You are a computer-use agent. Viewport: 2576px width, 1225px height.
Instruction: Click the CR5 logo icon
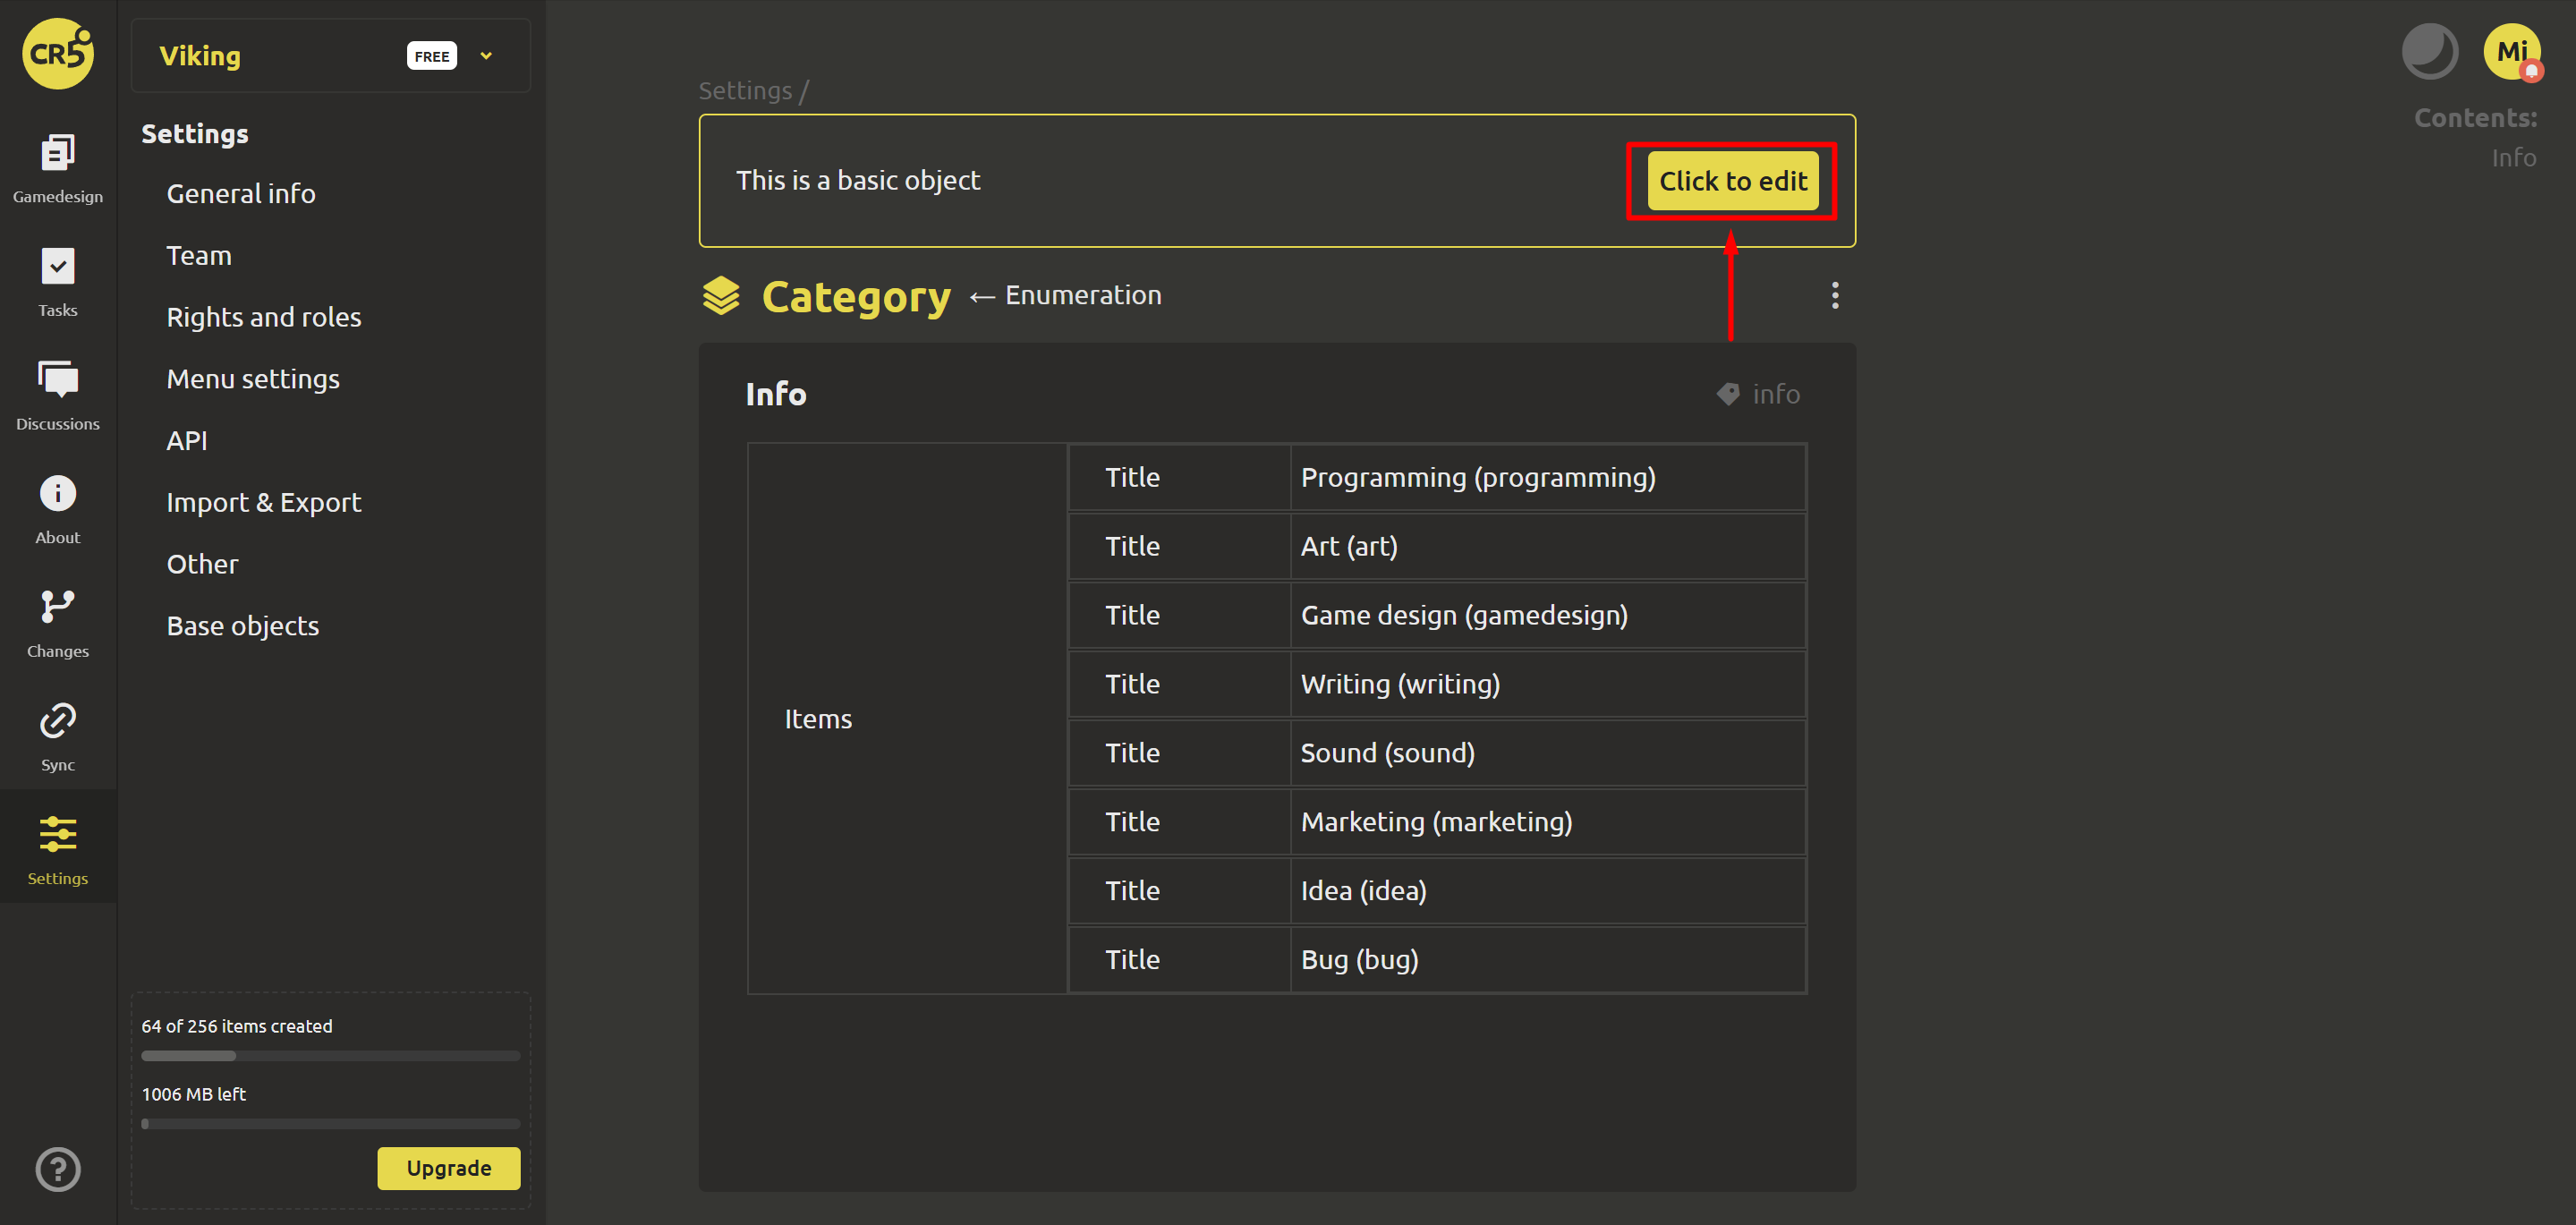click(58, 54)
